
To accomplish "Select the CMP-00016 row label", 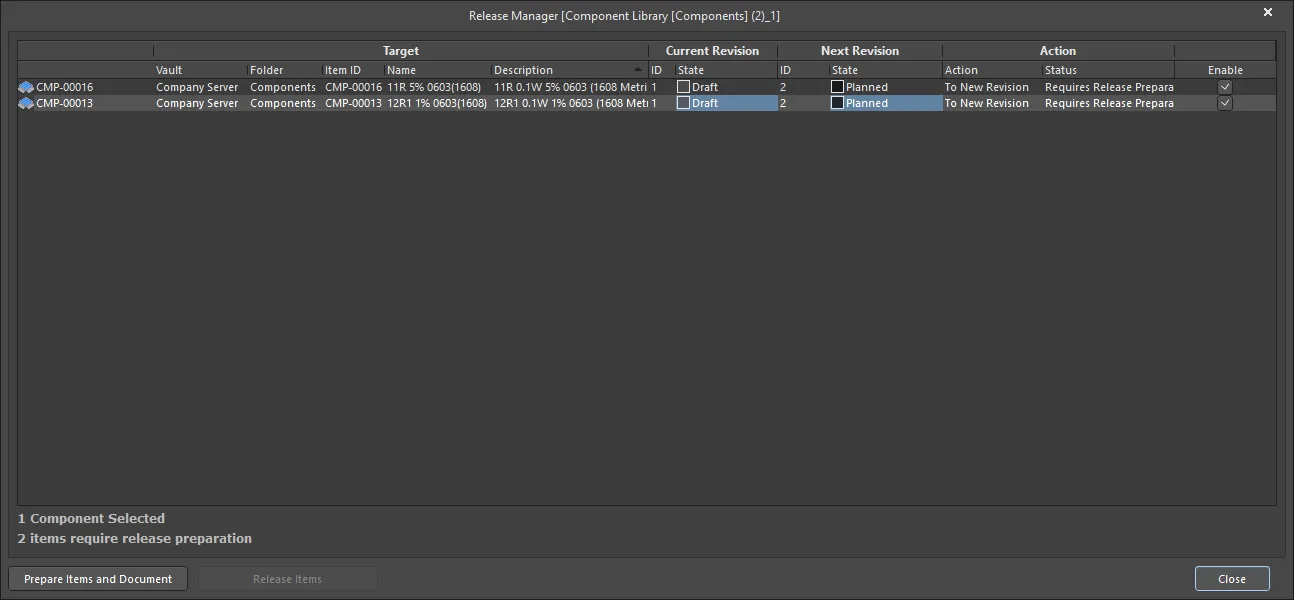I will tap(65, 87).
